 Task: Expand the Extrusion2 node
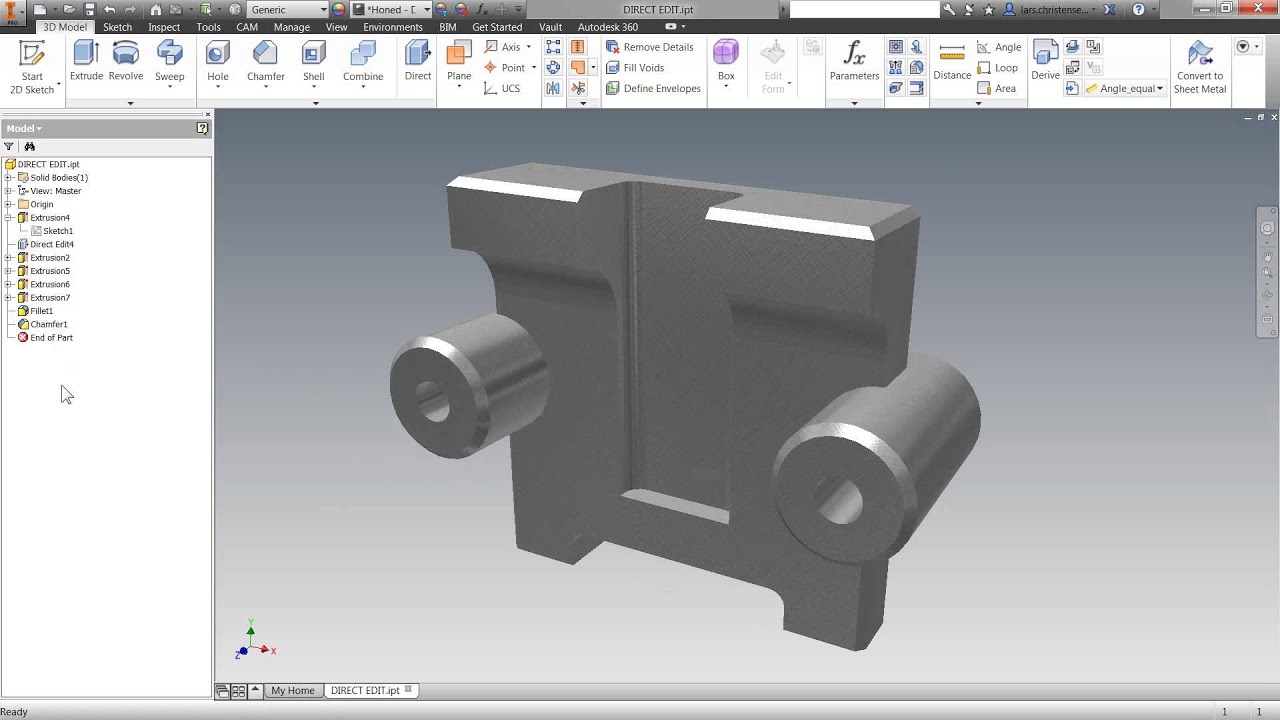[8, 257]
